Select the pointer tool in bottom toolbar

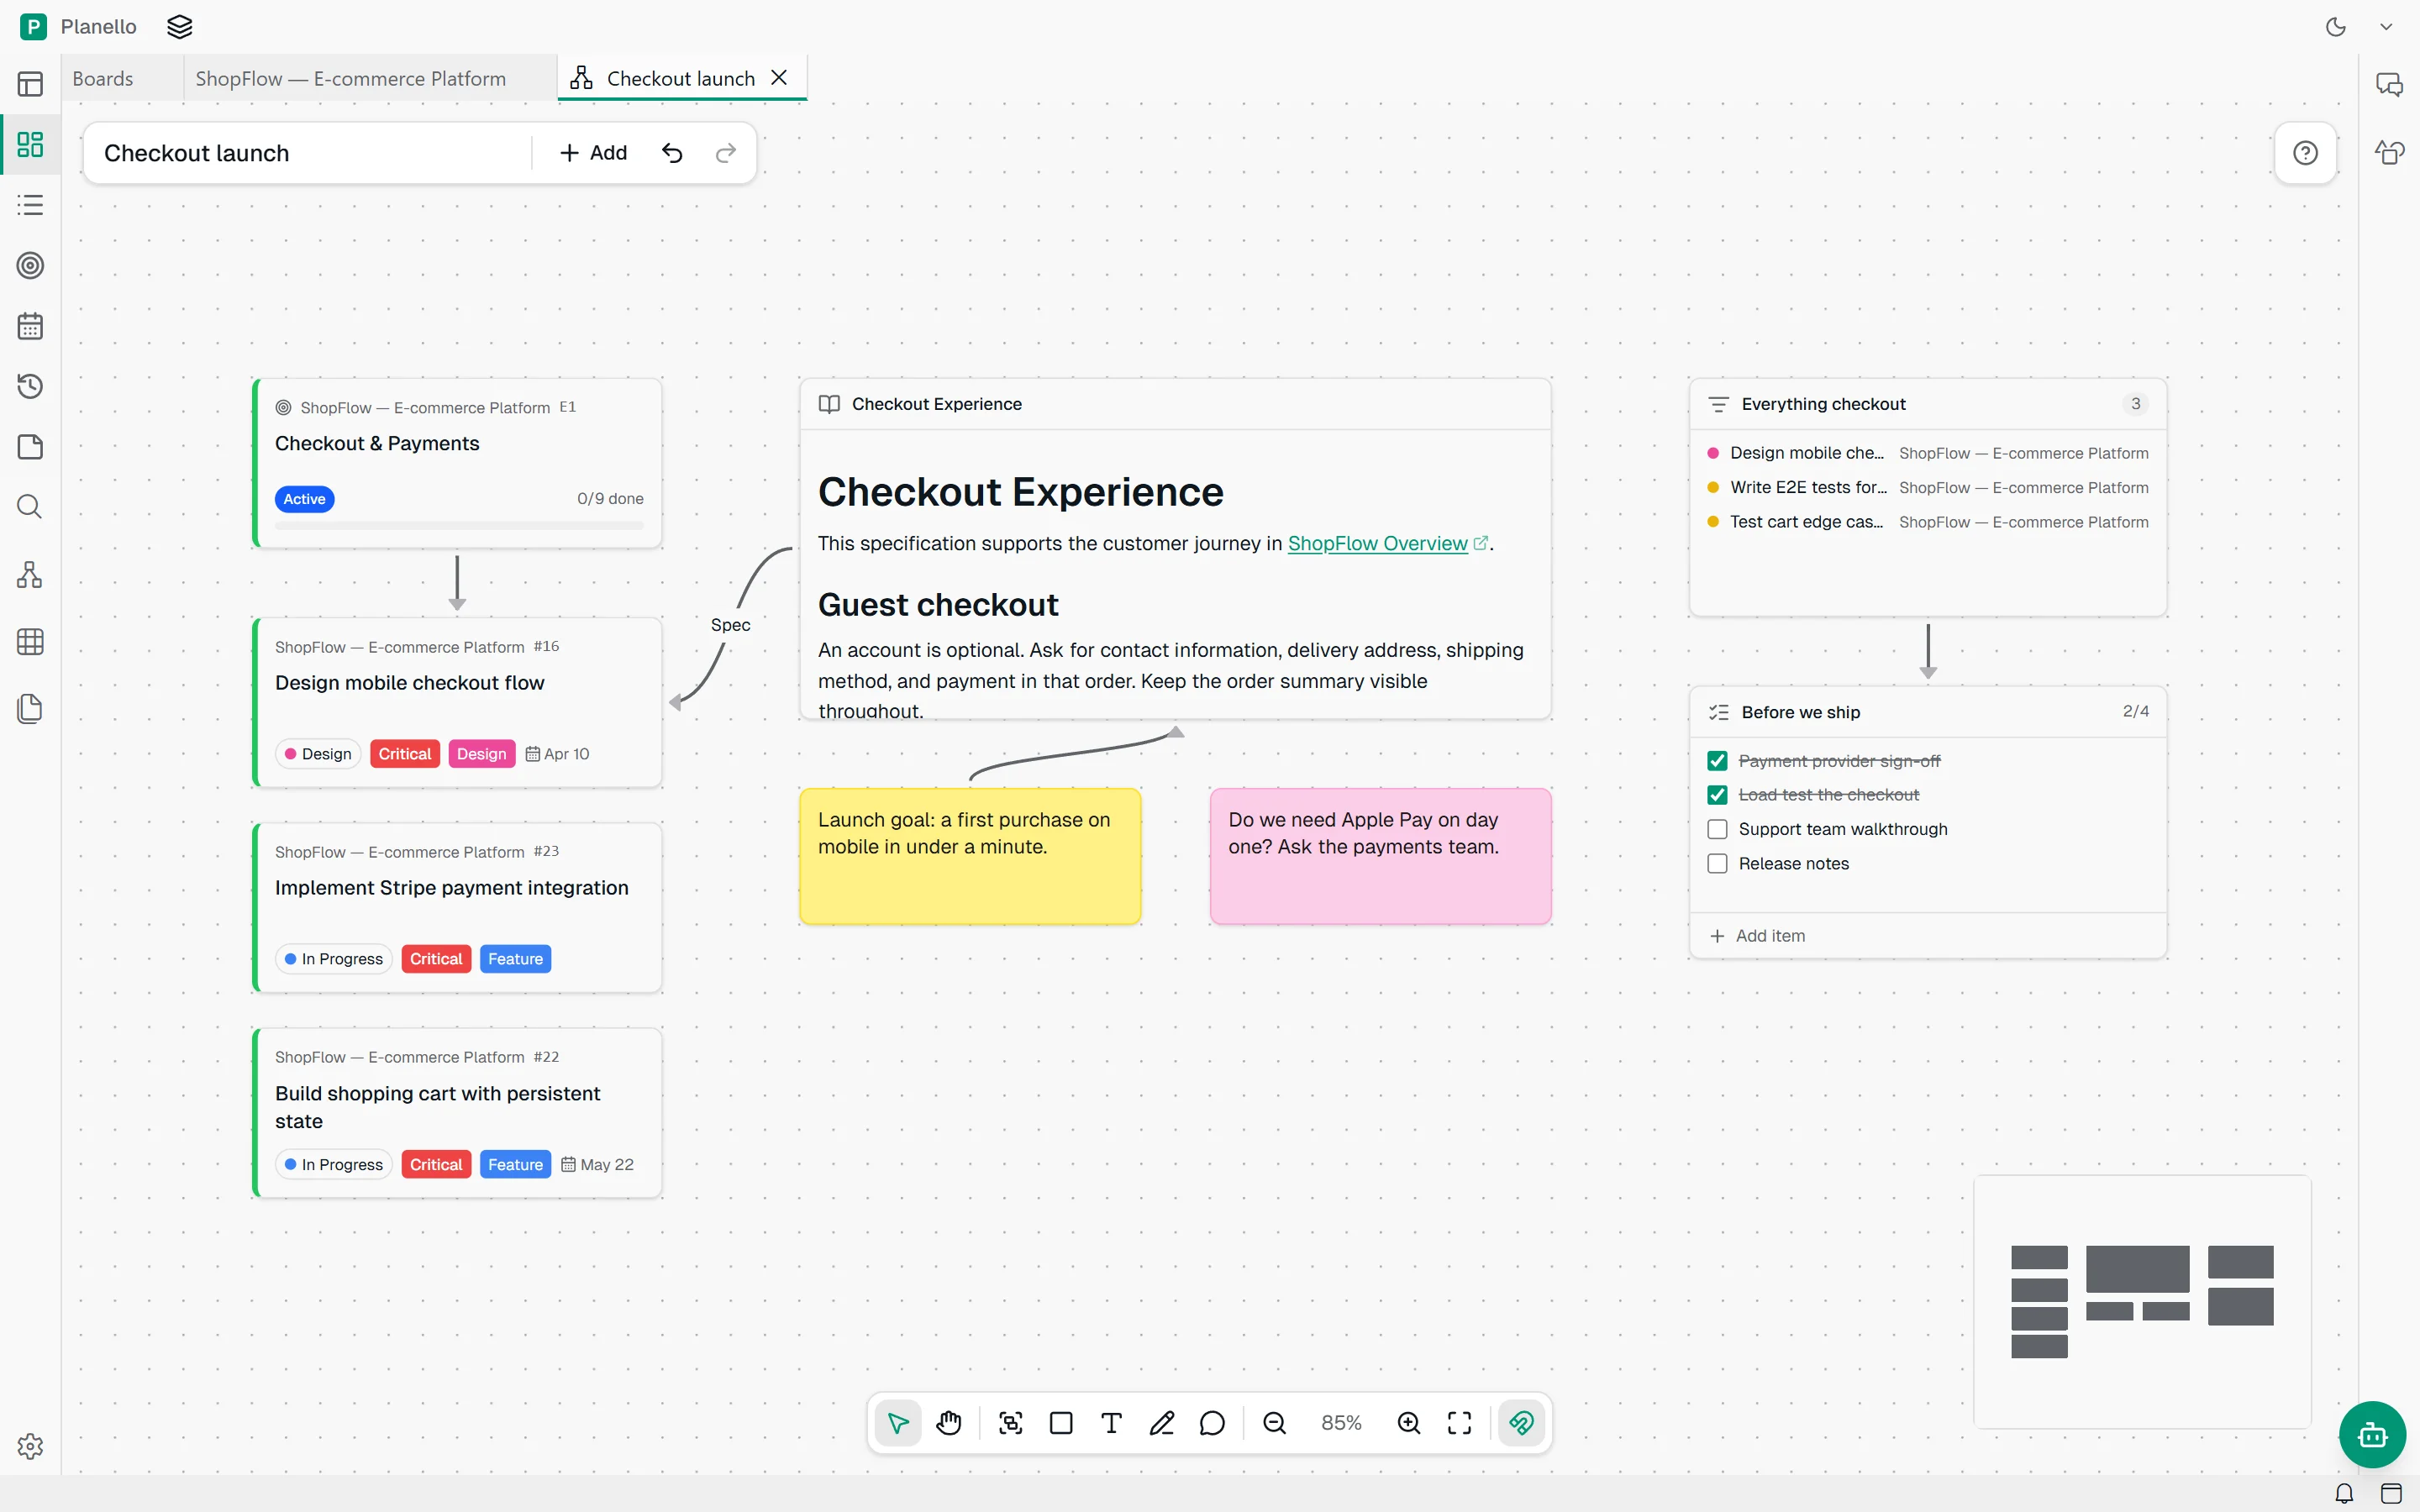coord(898,1422)
